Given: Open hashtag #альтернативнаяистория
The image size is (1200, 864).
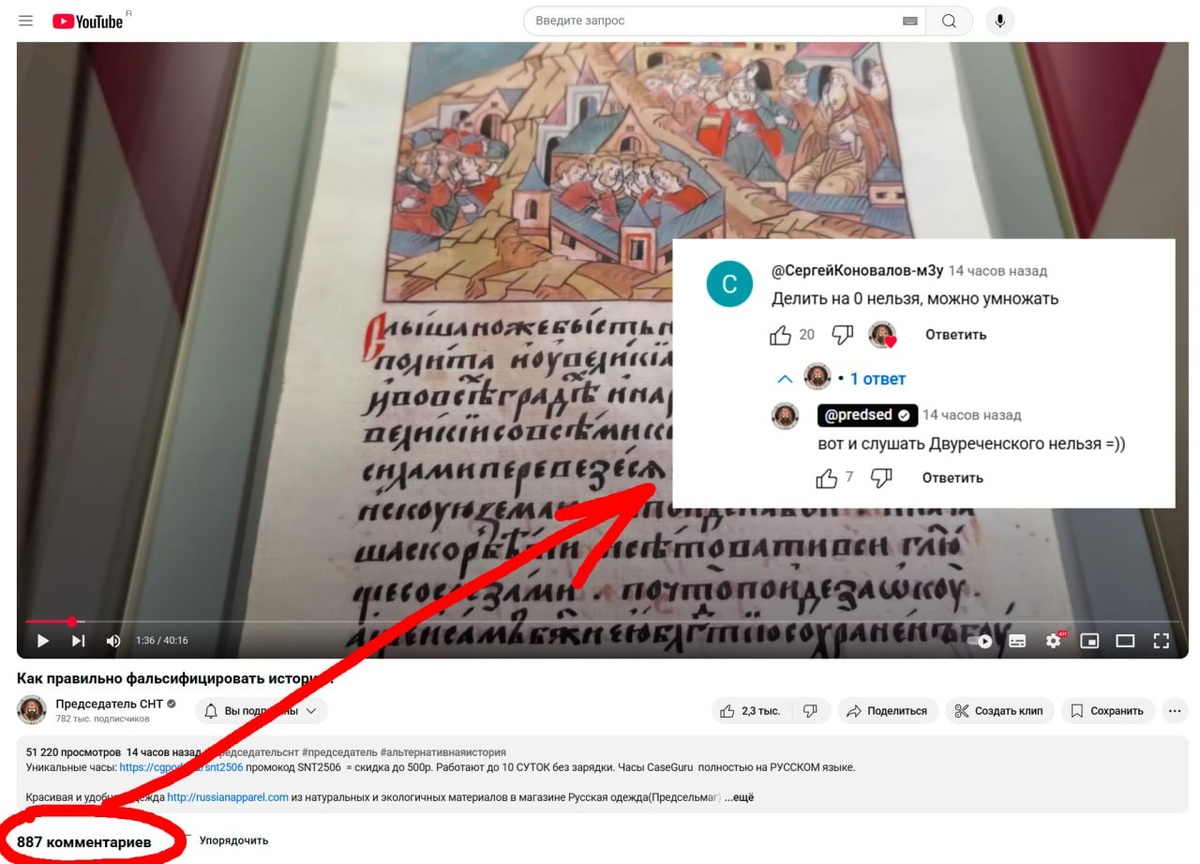Looking at the screenshot, I should point(444,752).
